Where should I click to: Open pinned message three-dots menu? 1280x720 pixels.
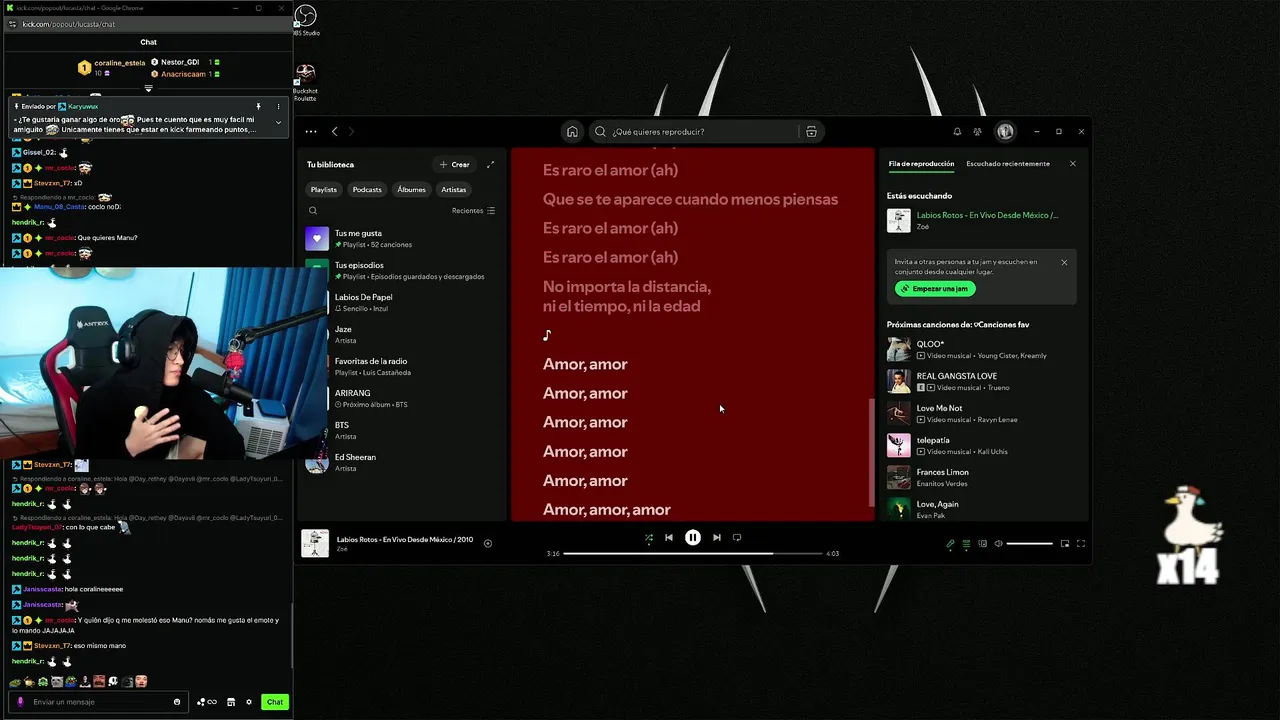pyautogui.click(x=278, y=106)
